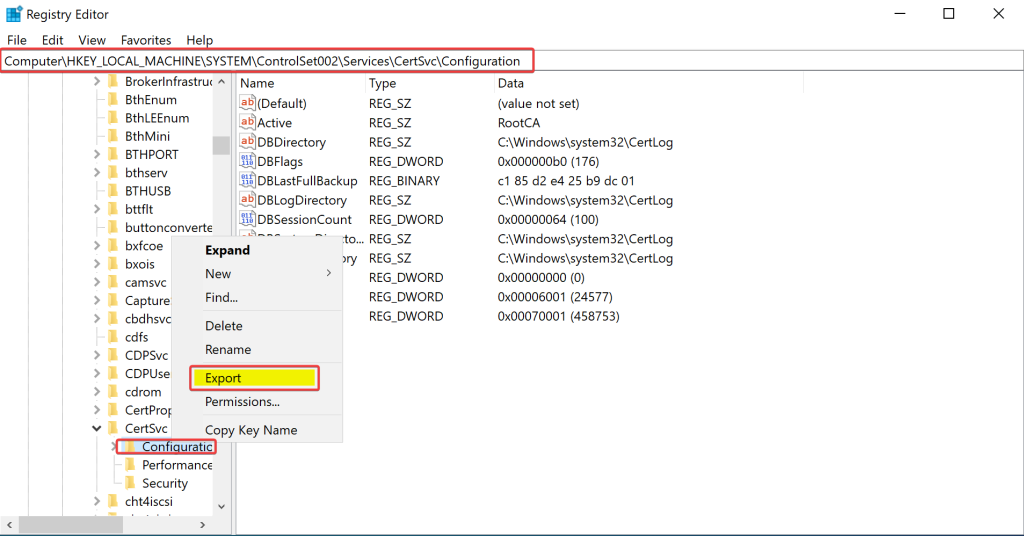
Task: Click the Data column header
Action: coord(511,84)
